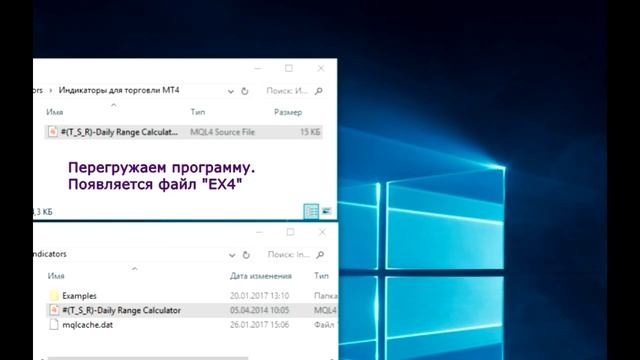Click the date 26.01.2017 15:06
Screen dimensions: 640x360
(x=259, y=325)
